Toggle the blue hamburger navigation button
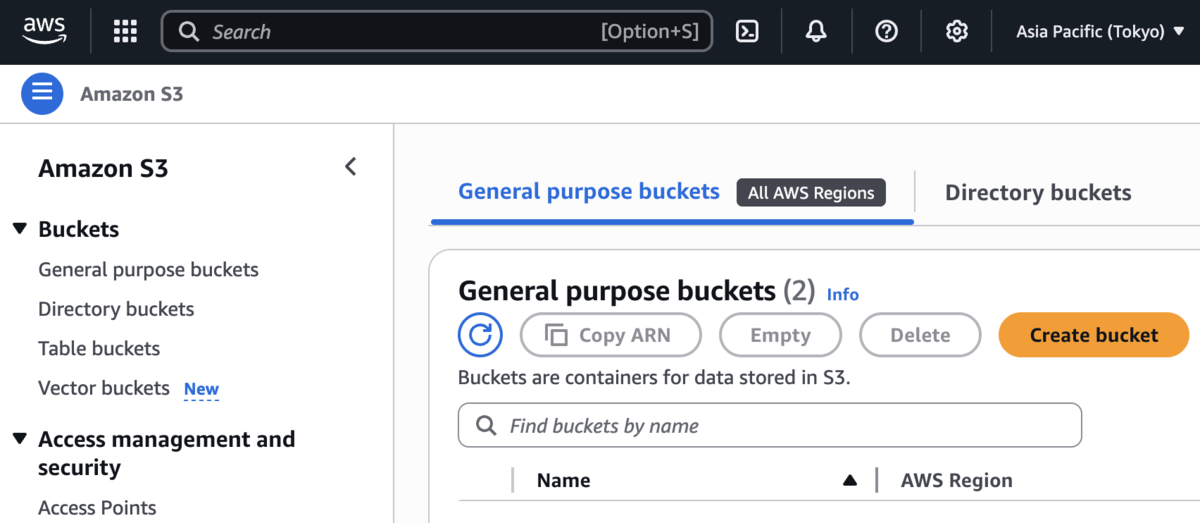The height and width of the screenshot is (523, 1200). 42,94
